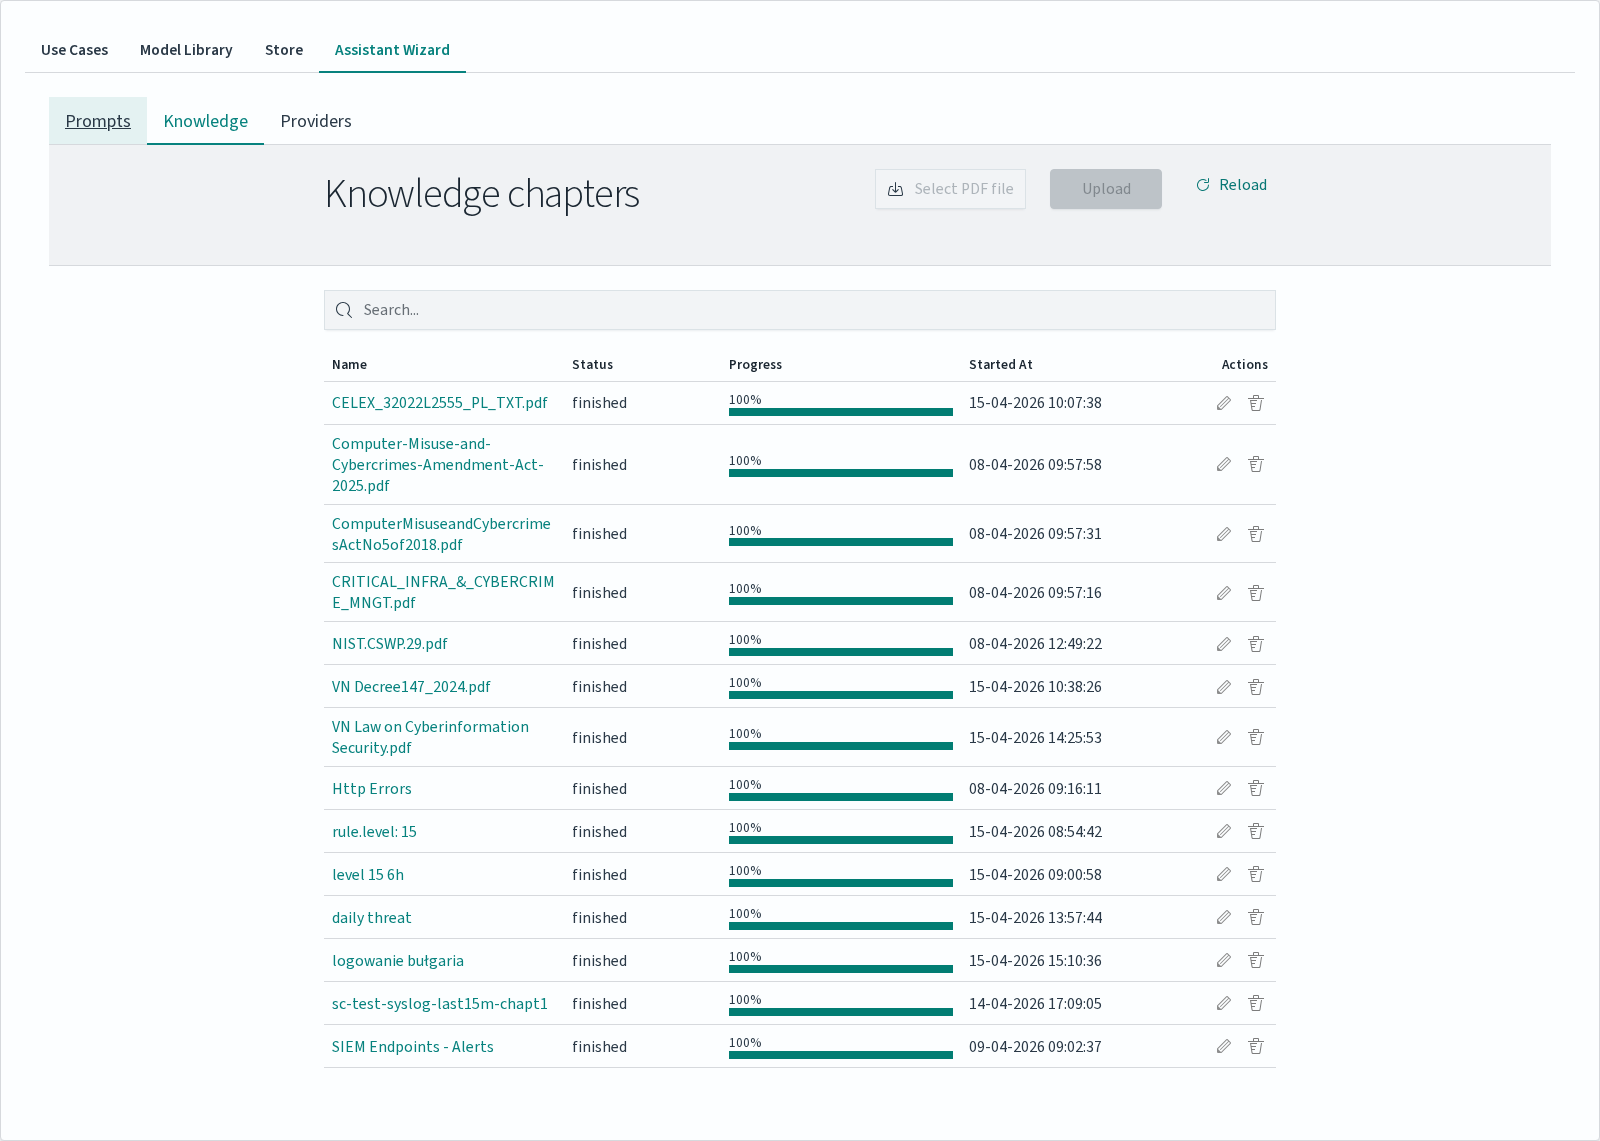Open the daily threat chapter link
Image resolution: width=1600 pixels, height=1141 pixels.
372,918
